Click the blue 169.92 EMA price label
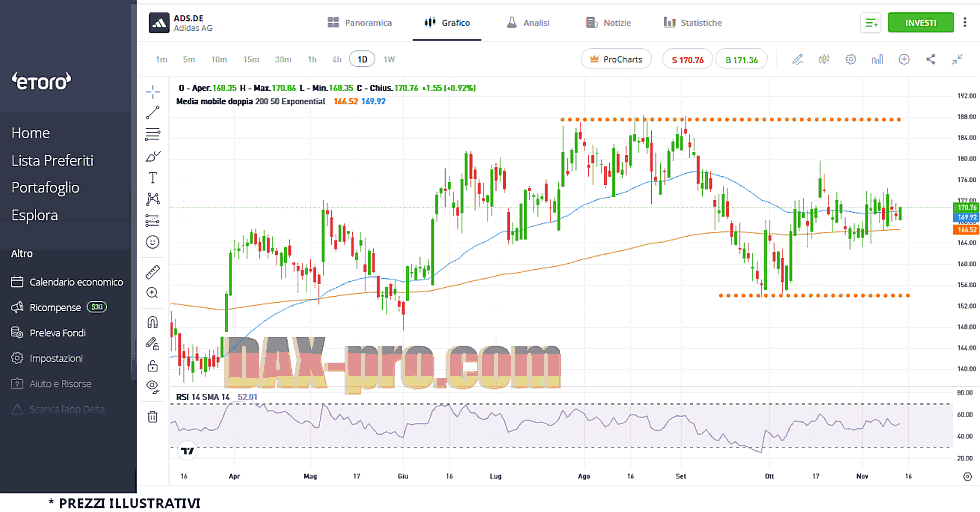The height and width of the screenshot is (512, 980). click(966, 218)
